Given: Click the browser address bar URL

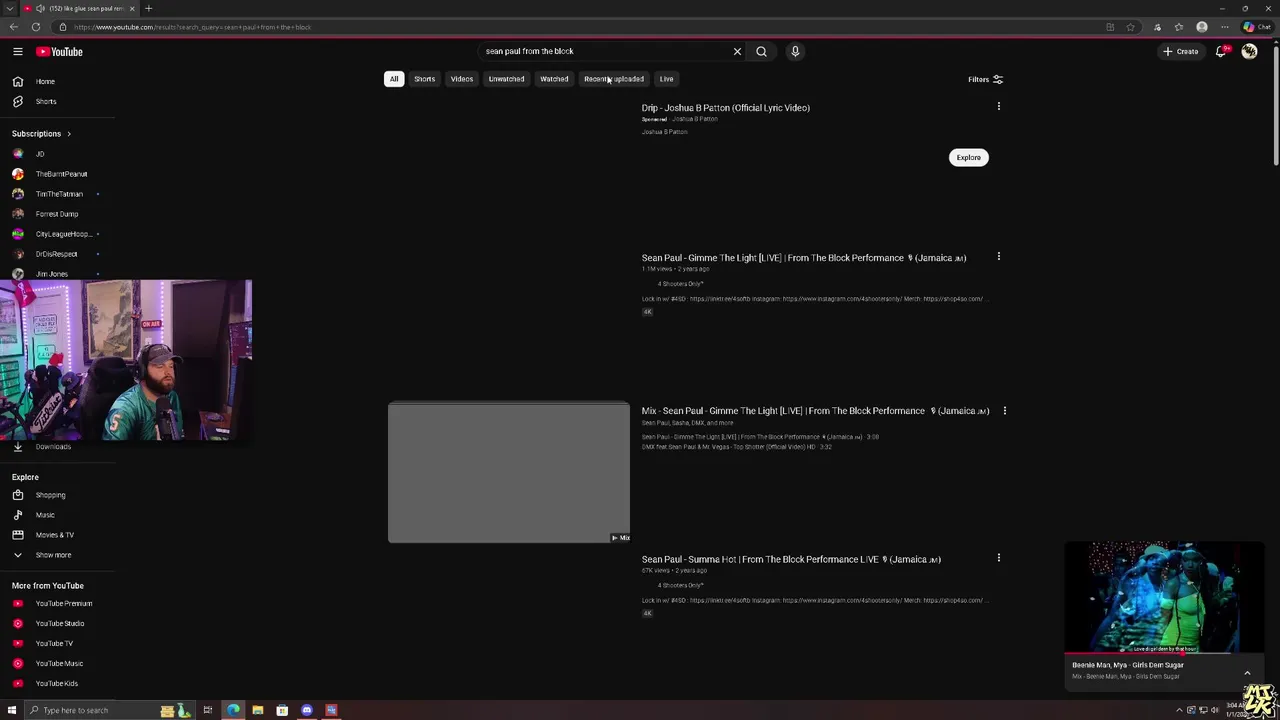Looking at the screenshot, I should pyautogui.click(x=192, y=27).
